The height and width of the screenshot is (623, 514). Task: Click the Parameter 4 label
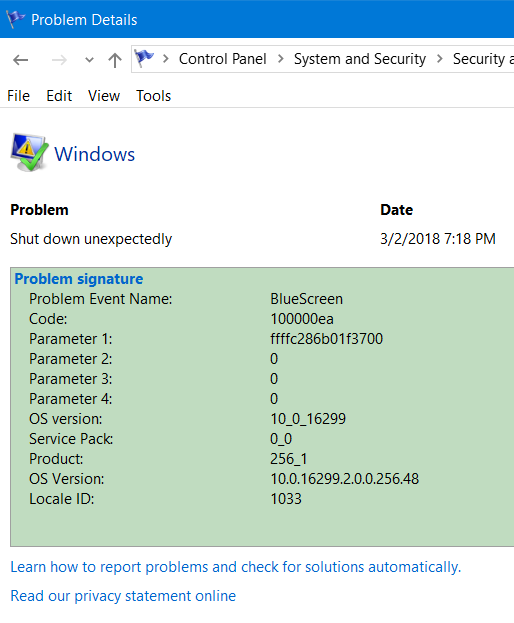click(71, 399)
